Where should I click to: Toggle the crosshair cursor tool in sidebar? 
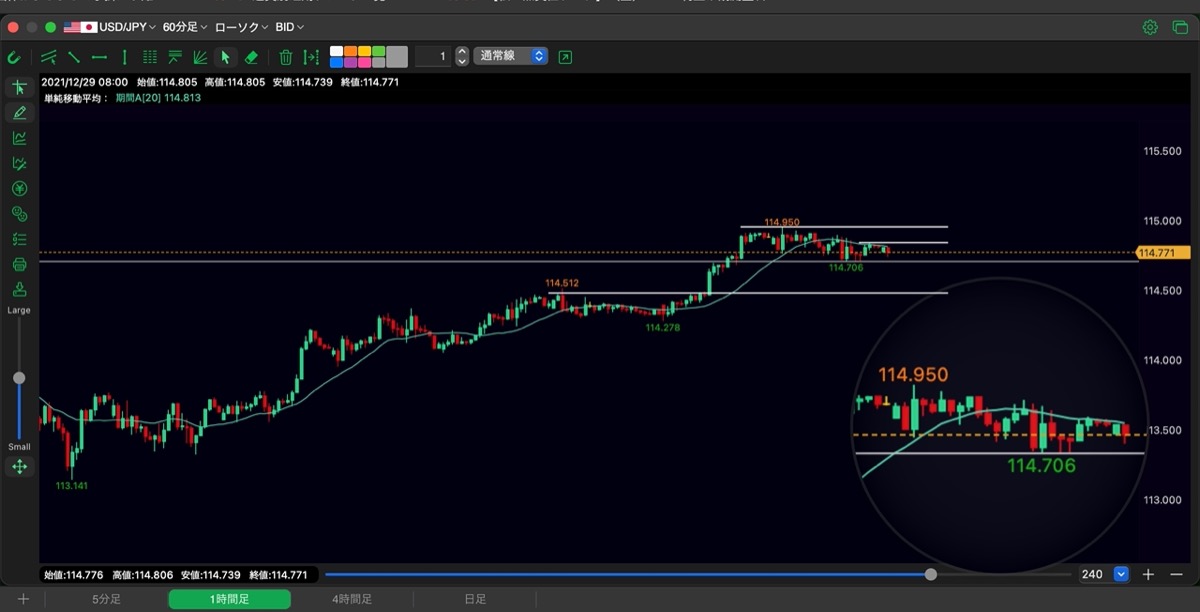pyautogui.click(x=19, y=88)
